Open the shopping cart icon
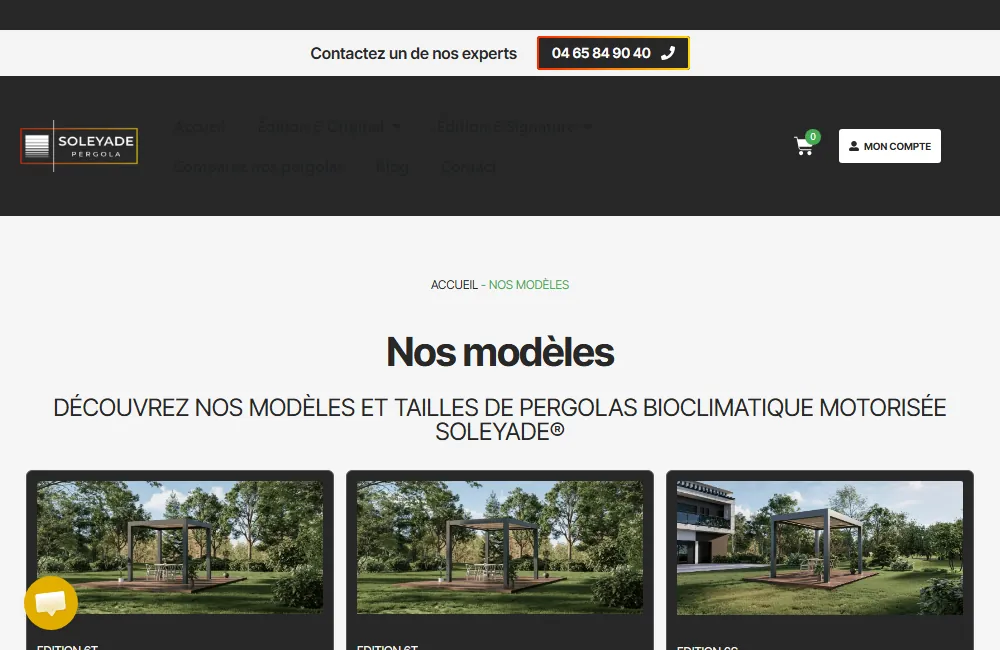The height and width of the screenshot is (650, 1000). pos(804,147)
